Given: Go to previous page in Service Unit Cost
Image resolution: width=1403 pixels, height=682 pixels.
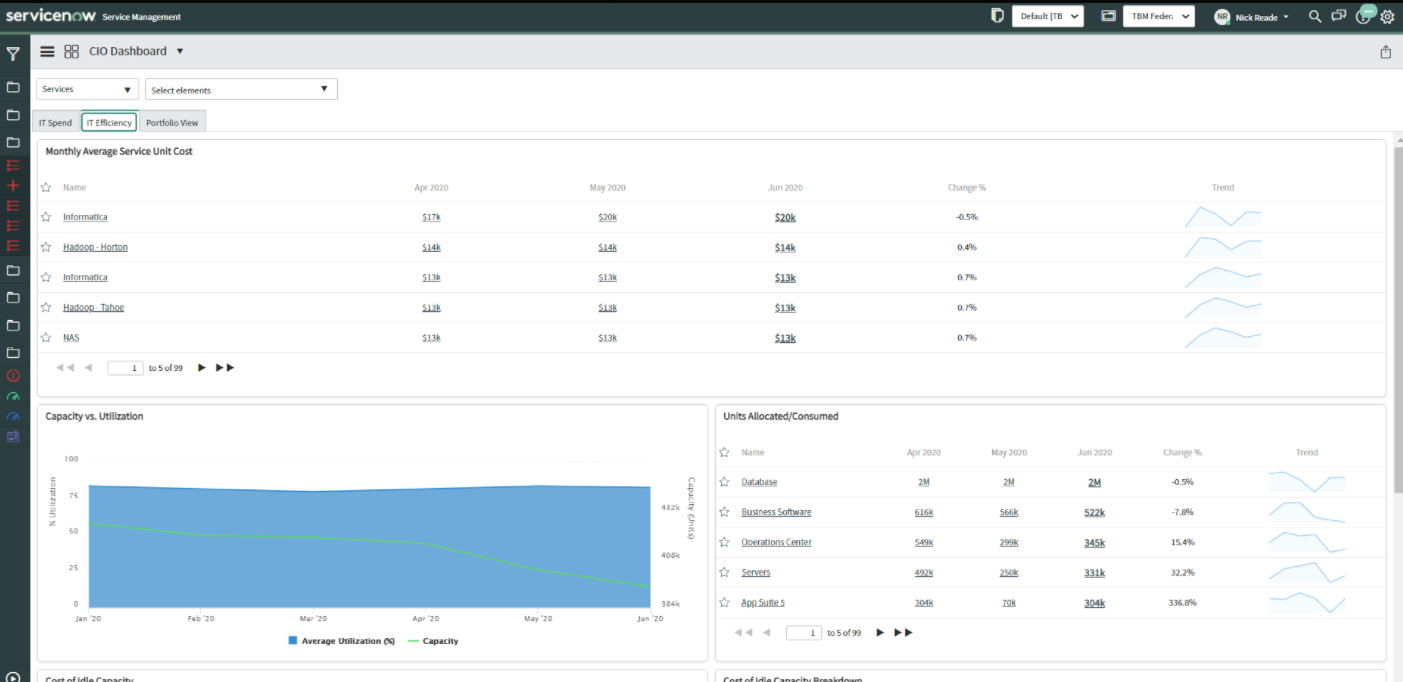Looking at the screenshot, I should coord(88,368).
